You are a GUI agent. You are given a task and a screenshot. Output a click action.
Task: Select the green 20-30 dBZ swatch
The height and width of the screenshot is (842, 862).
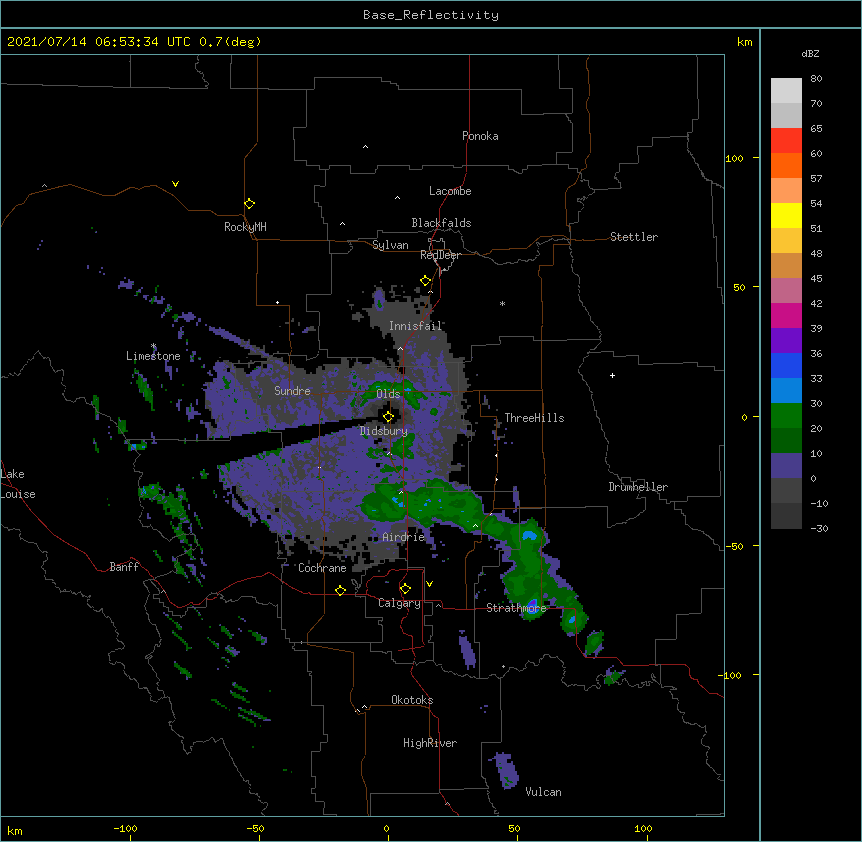click(x=786, y=416)
